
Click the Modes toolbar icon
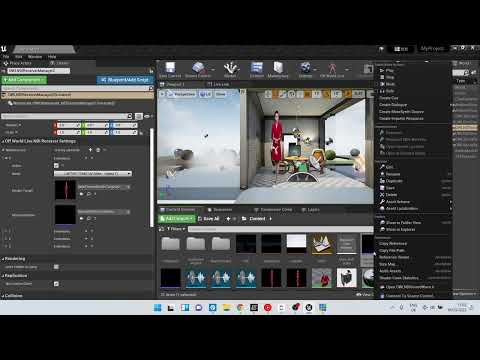[230, 68]
